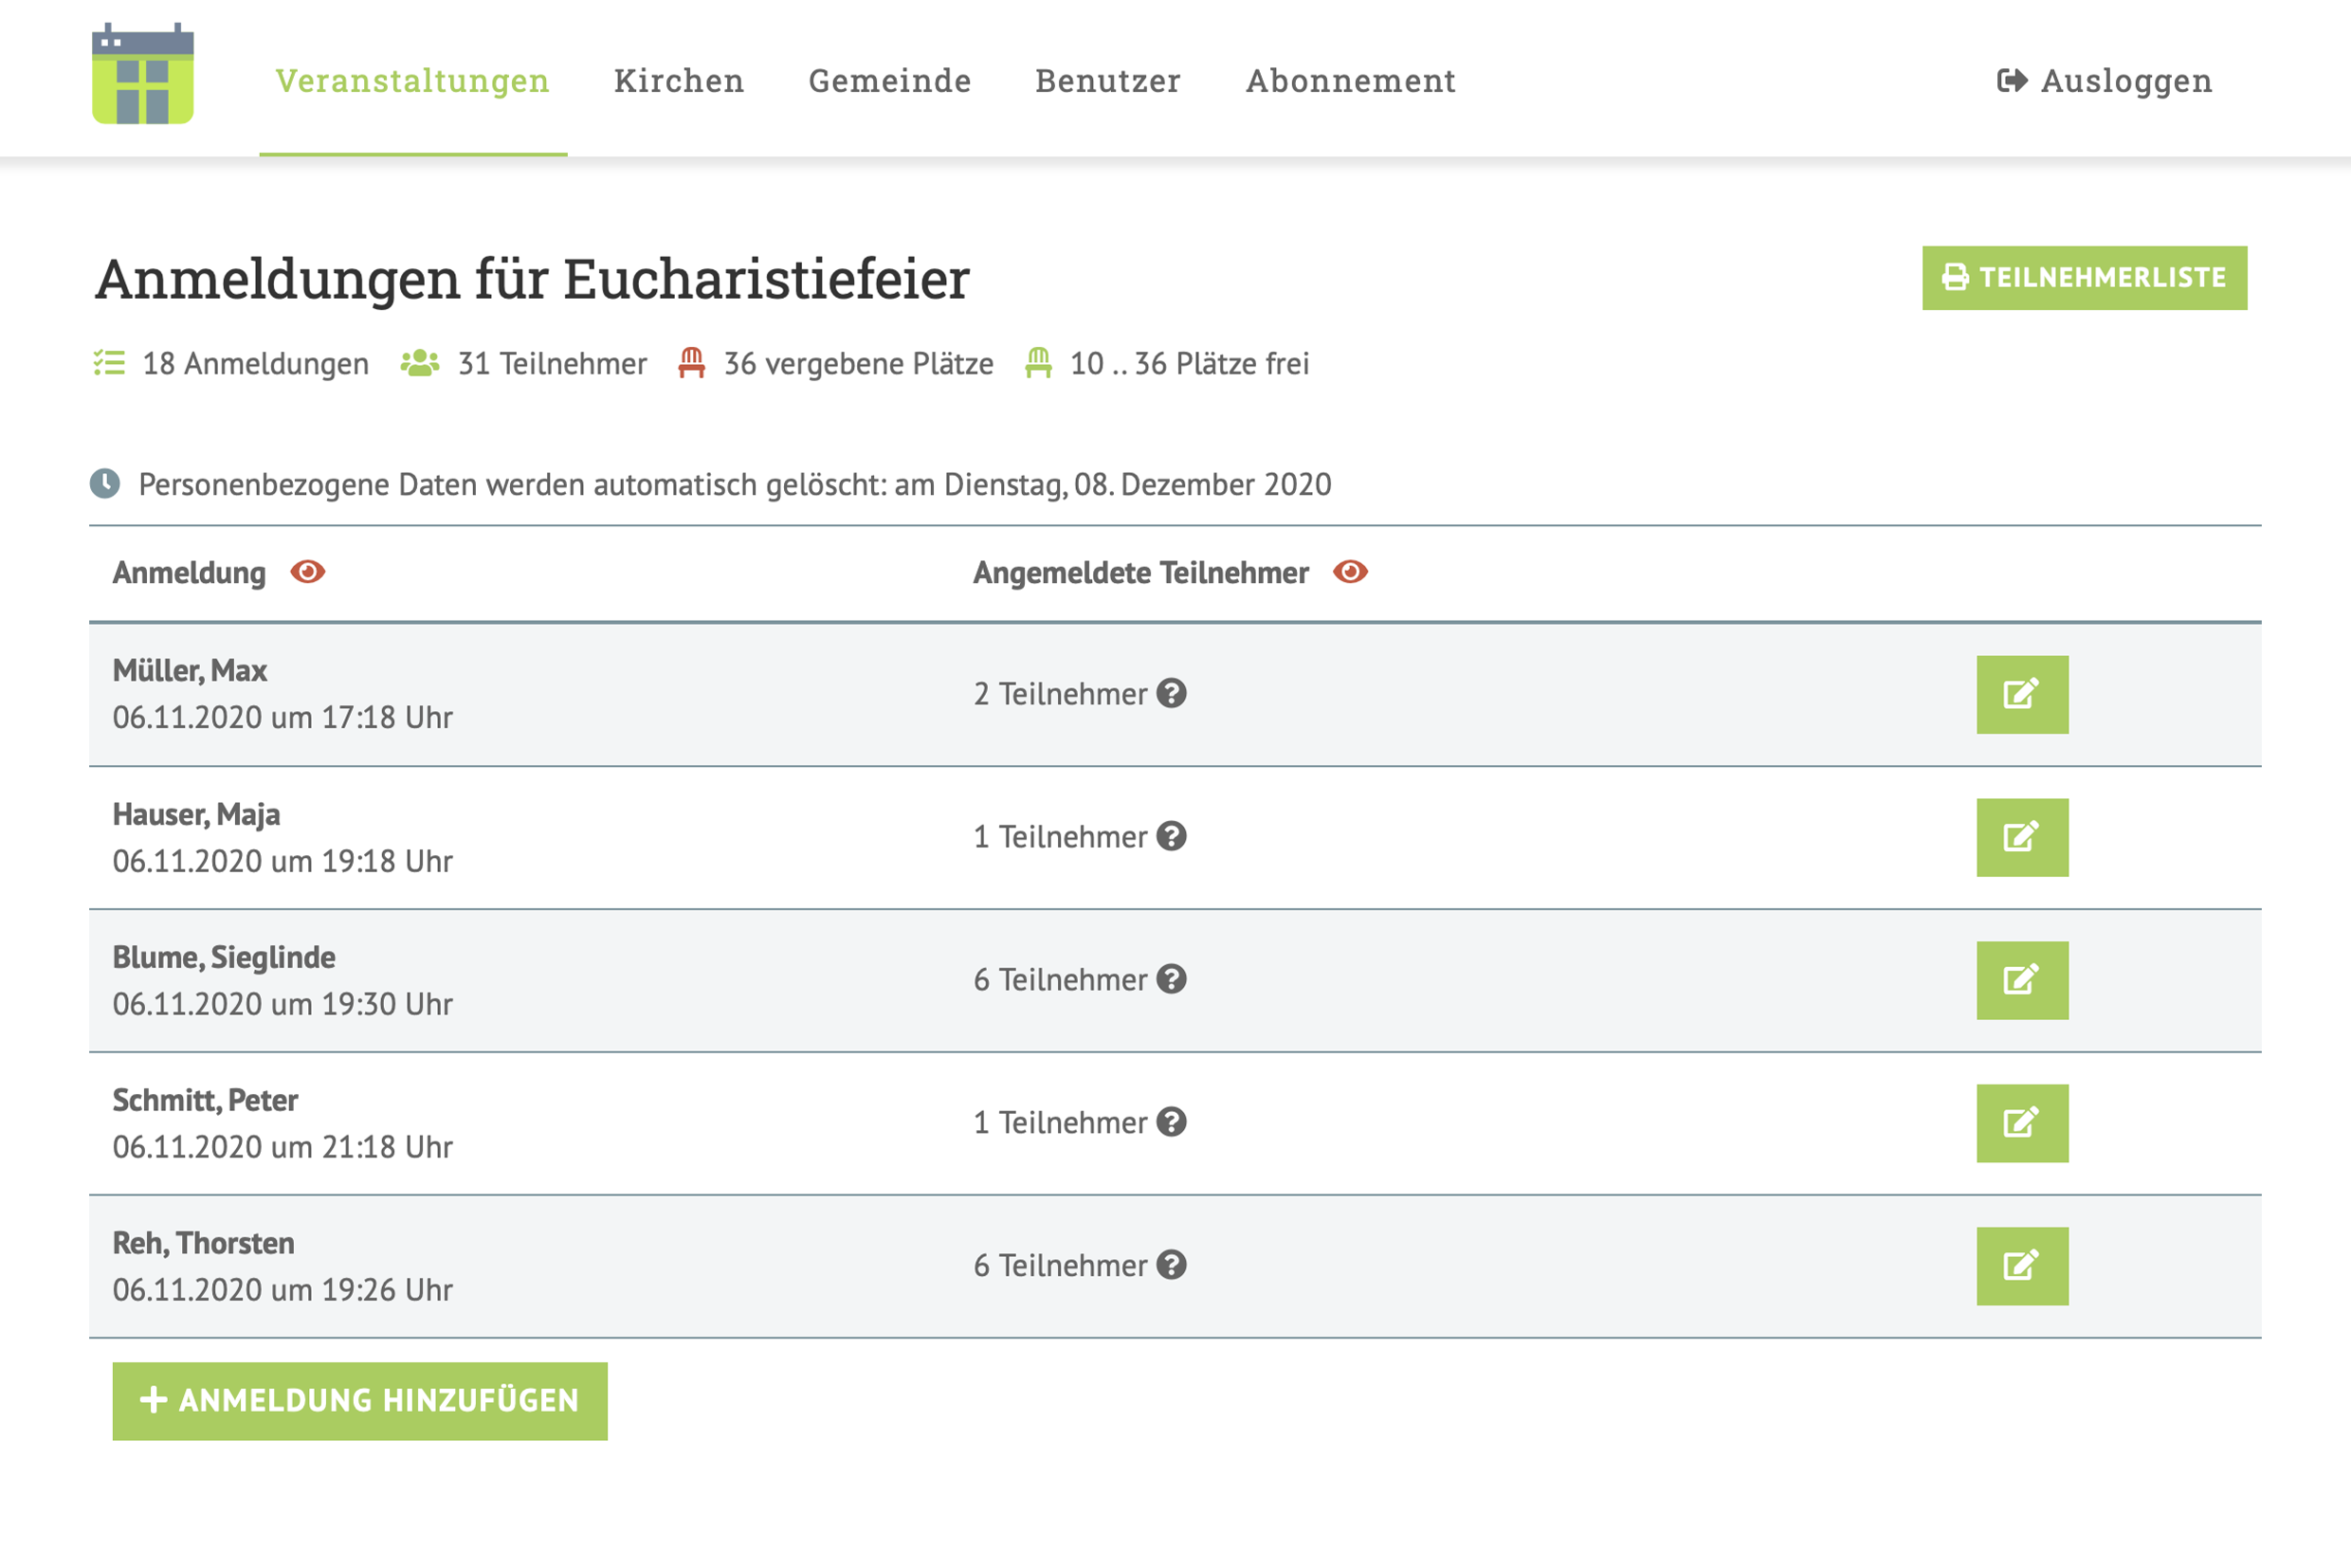The height and width of the screenshot is (1568, 2351).
Task: Edit Reh, Thorsten registration
Action: tap(2021, 1266)
